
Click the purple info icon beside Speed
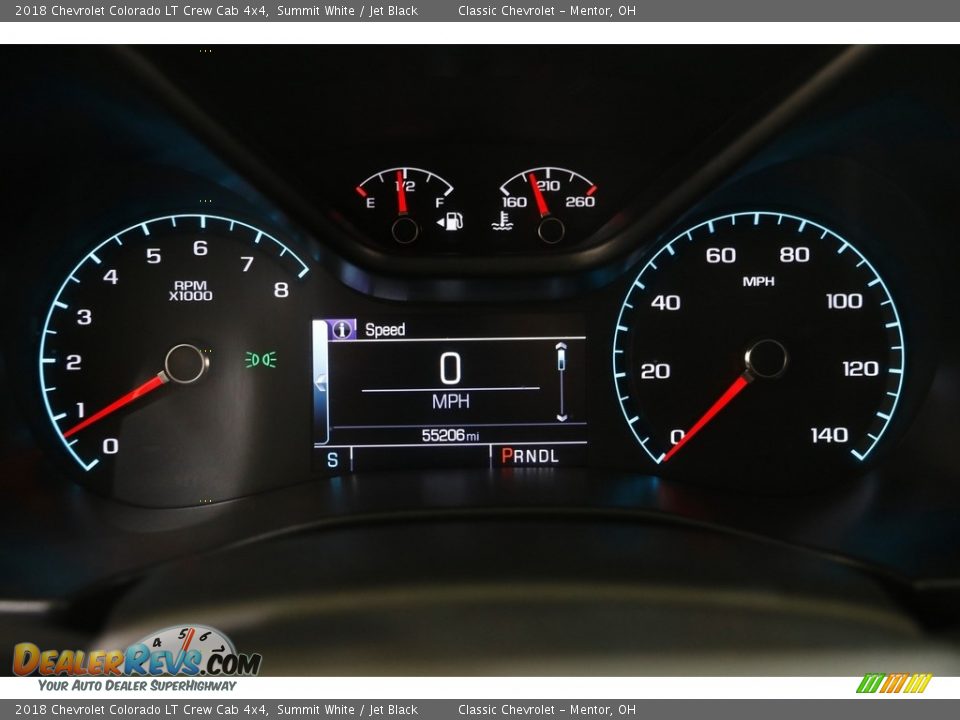point(342,329)
